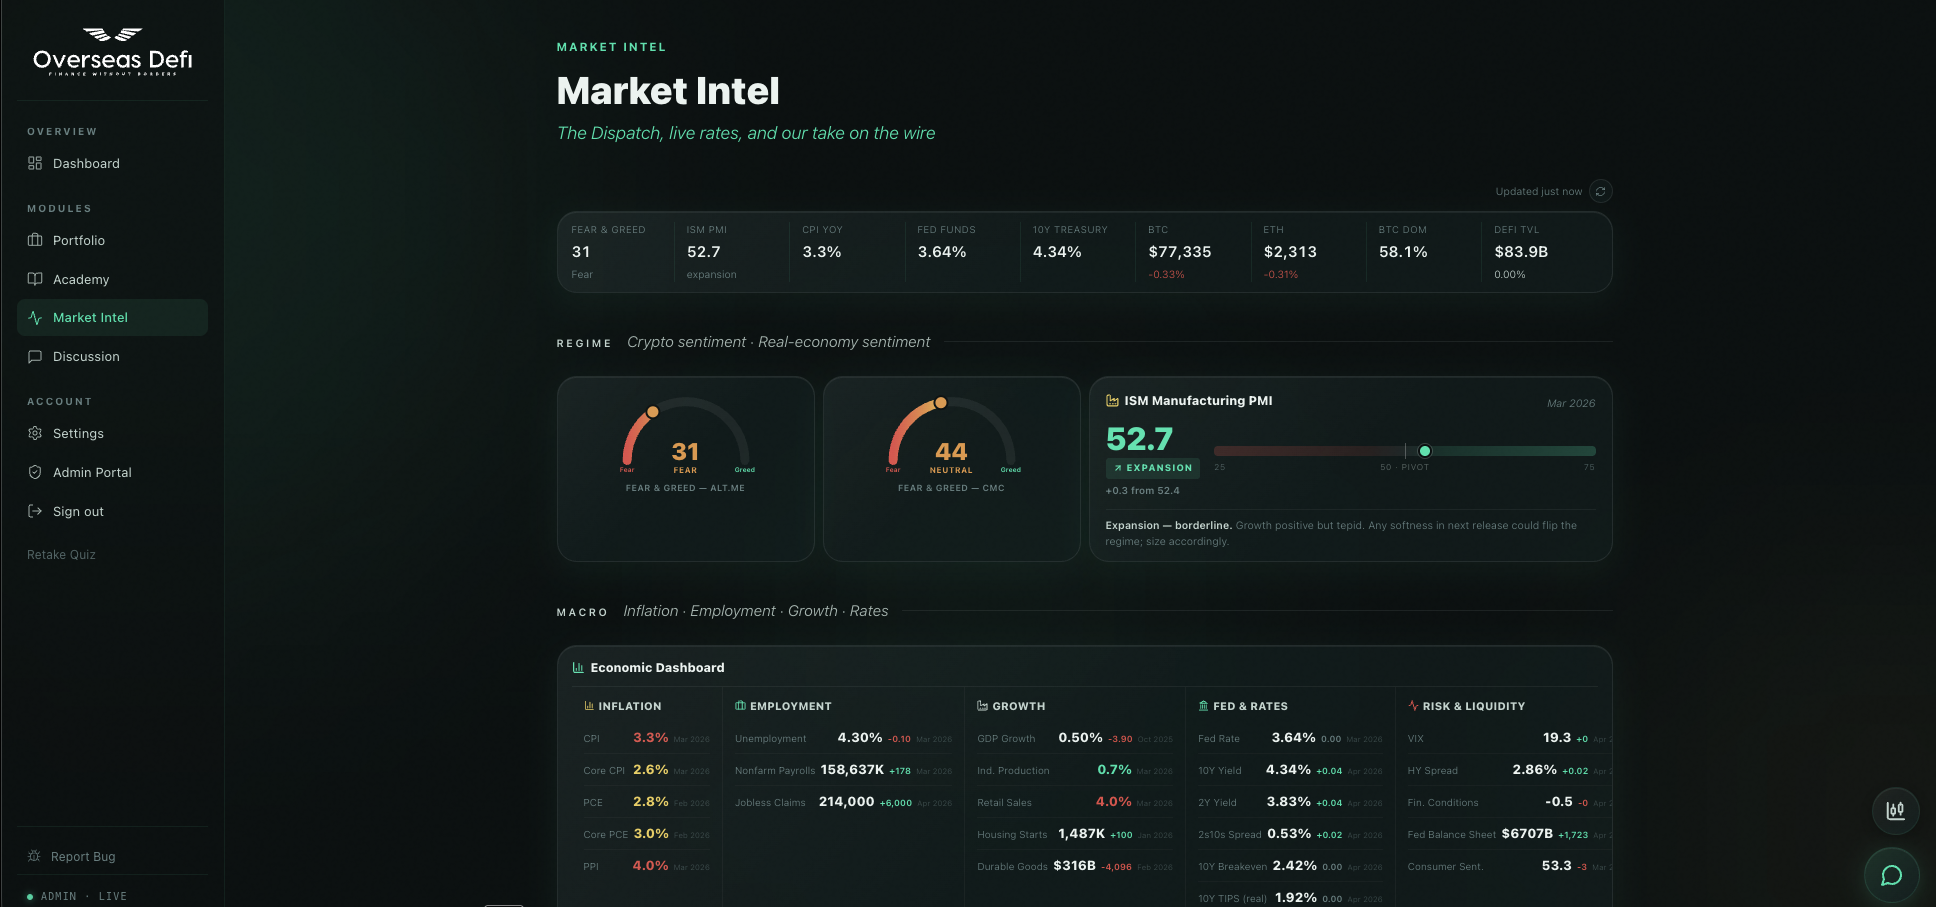The image size is (1936, 907).
Task: Open the floating chat bubble button
Action: tap(1892, 875)
